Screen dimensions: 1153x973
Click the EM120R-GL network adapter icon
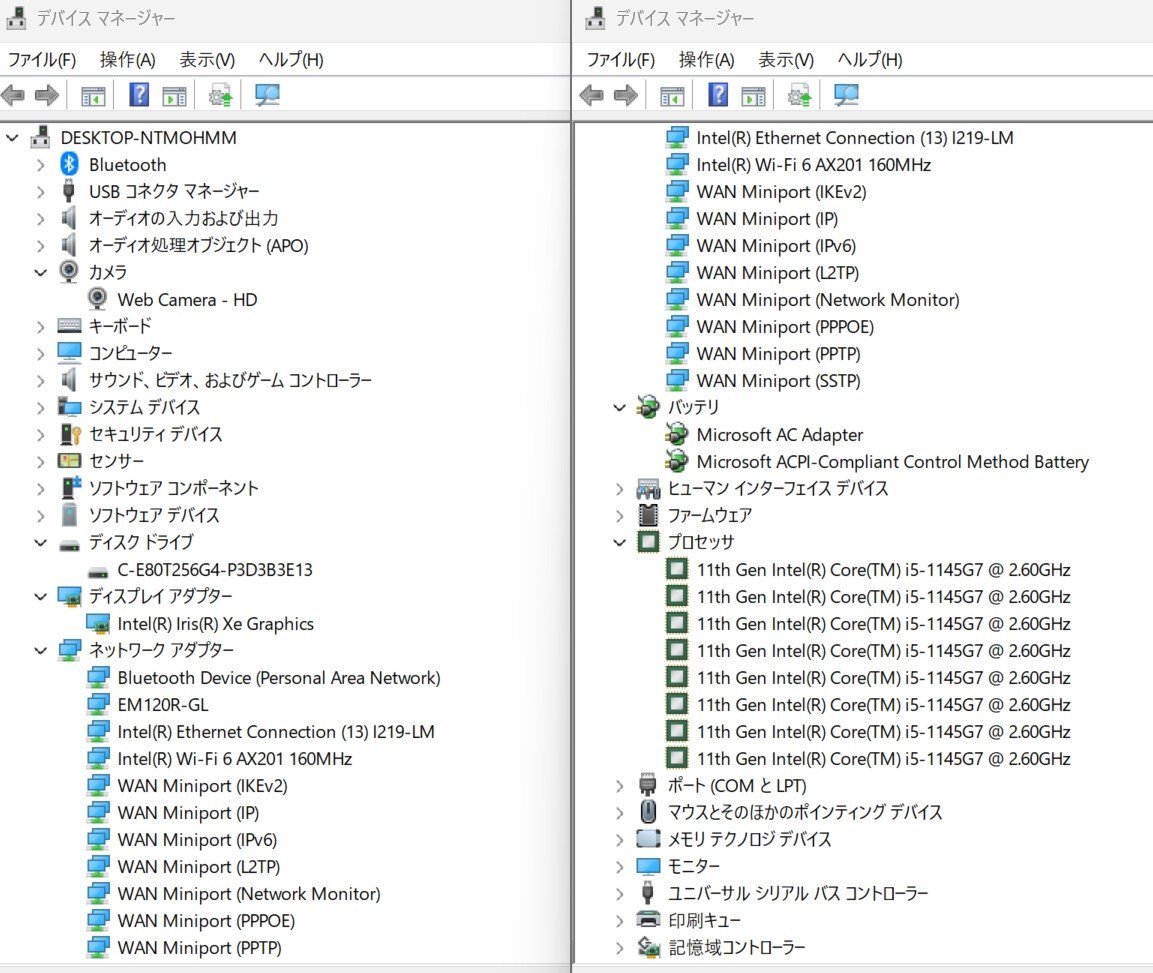pos(98,705)
